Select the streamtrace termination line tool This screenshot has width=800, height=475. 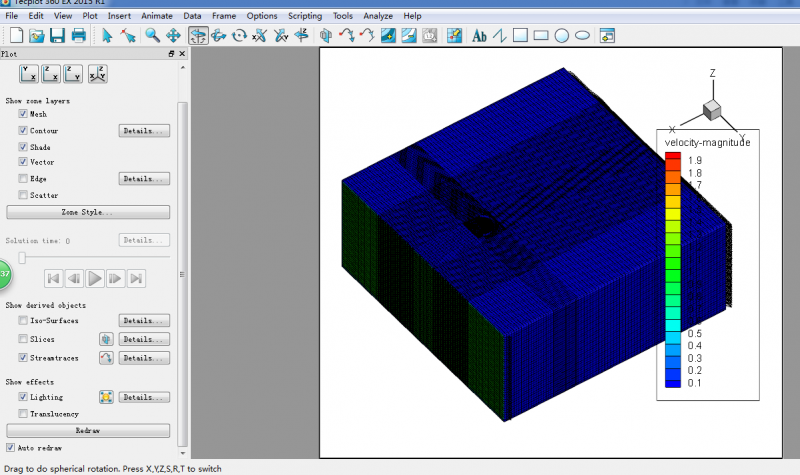click(x=367, y=36)
